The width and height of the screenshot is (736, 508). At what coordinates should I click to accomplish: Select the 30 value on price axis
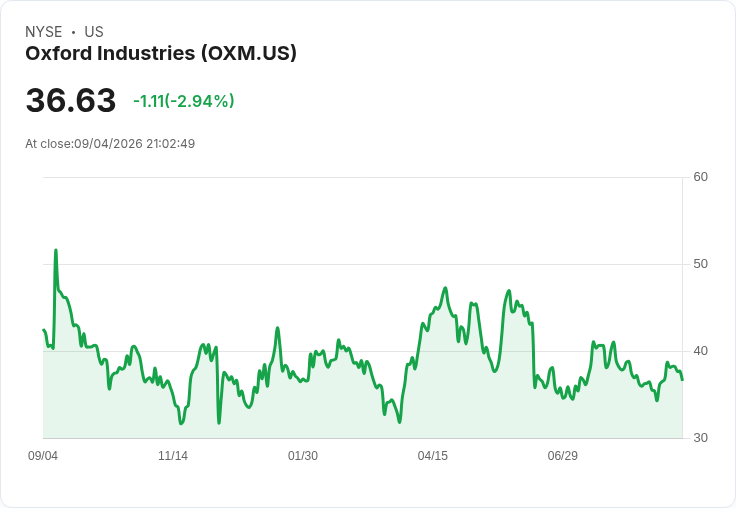click(x=700, y=438)
